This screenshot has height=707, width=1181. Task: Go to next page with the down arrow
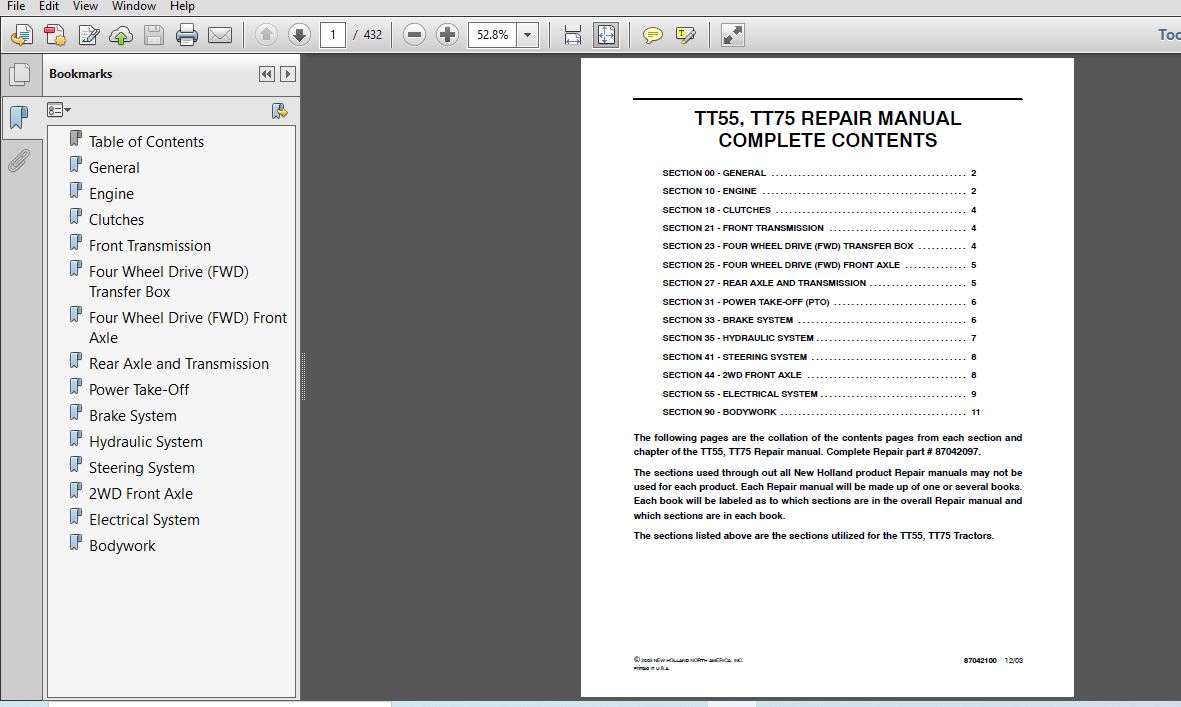click(299, 35)
